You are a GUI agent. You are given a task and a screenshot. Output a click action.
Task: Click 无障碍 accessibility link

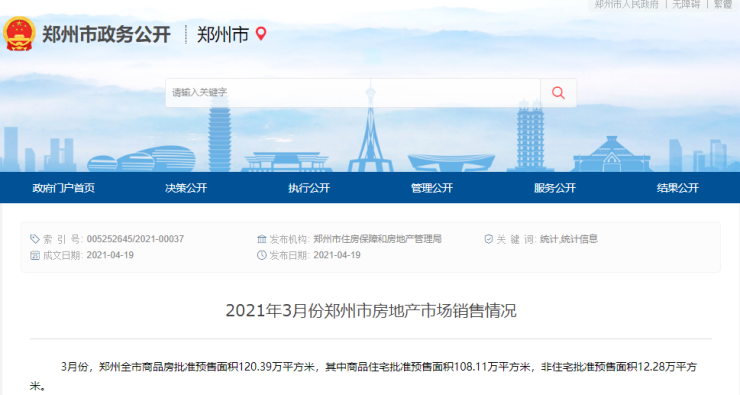click(x=686, y=4)
